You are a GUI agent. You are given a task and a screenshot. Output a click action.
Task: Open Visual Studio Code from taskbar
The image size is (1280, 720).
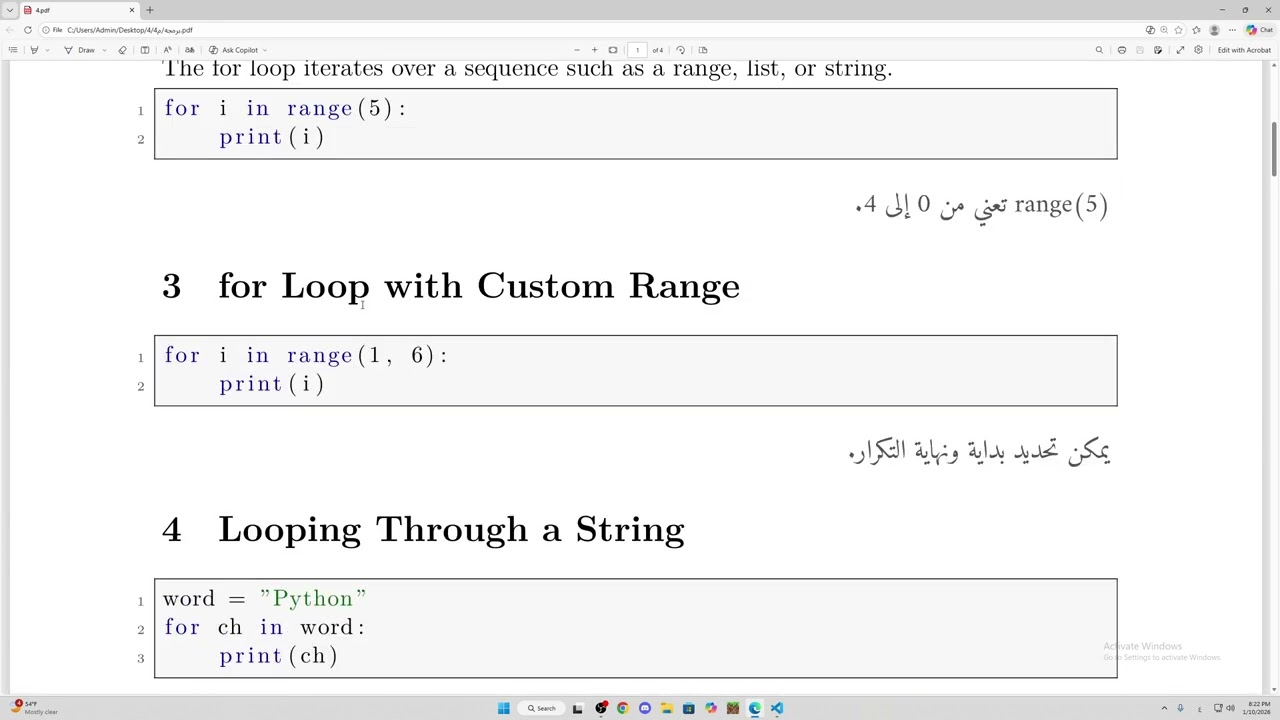pyautogui.click(x=777, y=708)
